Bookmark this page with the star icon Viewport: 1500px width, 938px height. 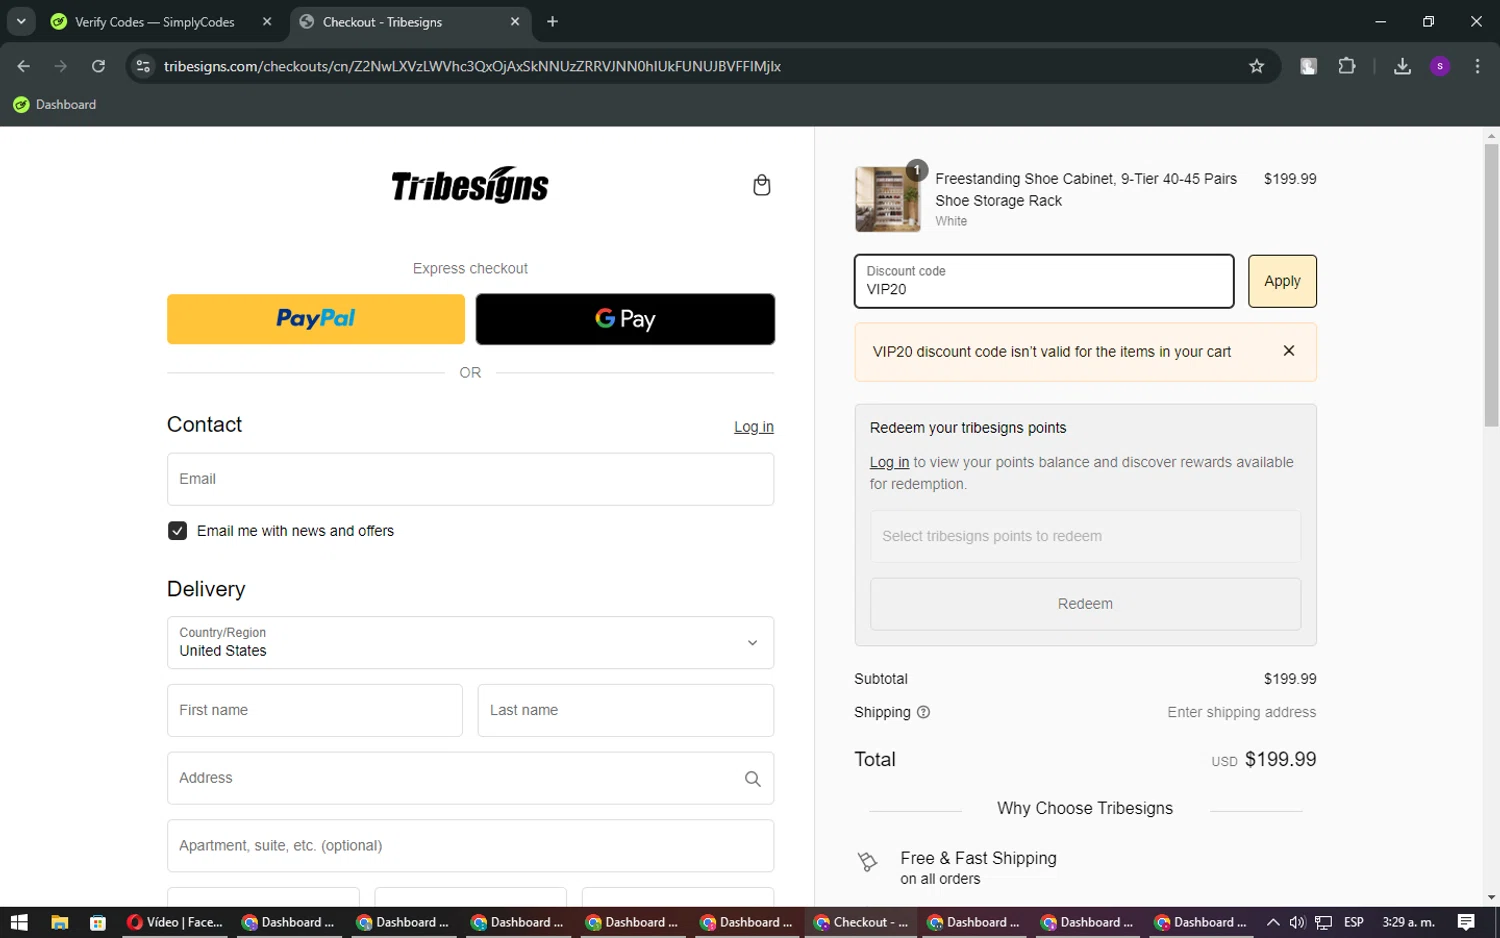click(1256, 66)
